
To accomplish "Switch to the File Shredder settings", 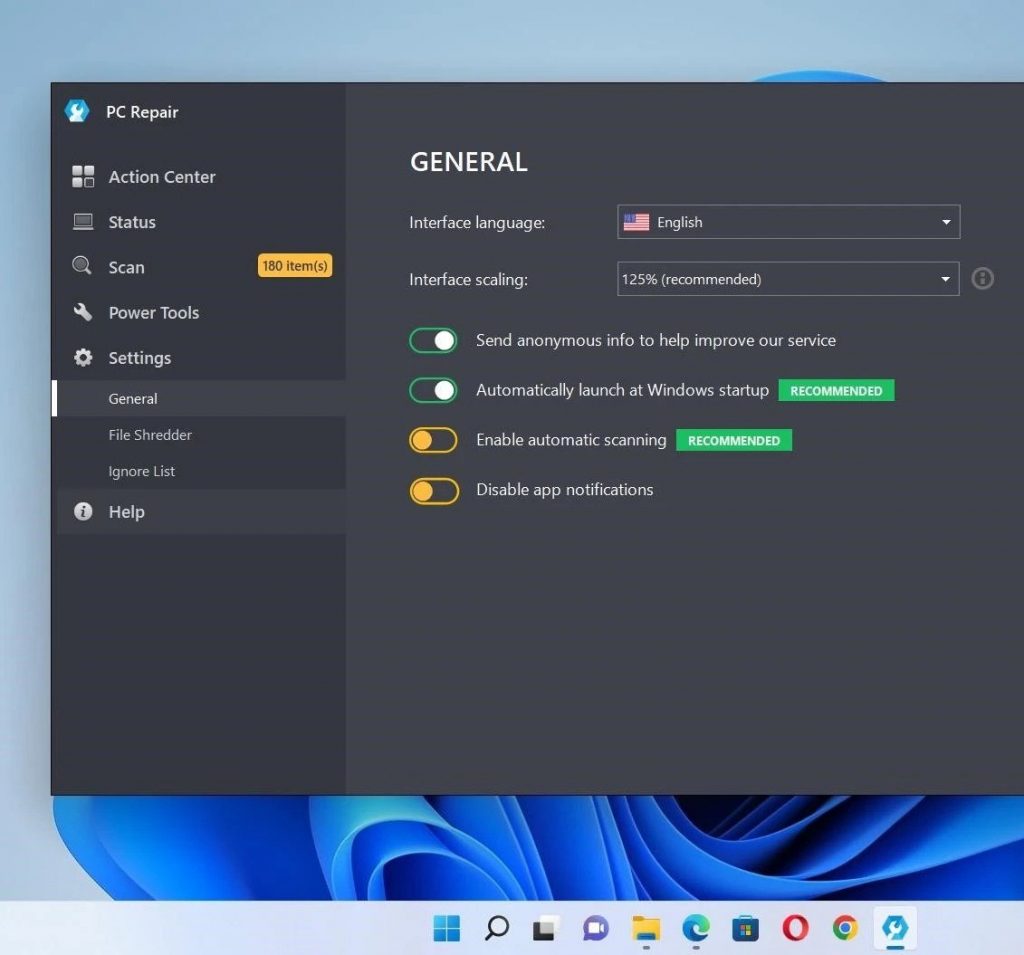I will pyautogui.click(x=150, y=435).
